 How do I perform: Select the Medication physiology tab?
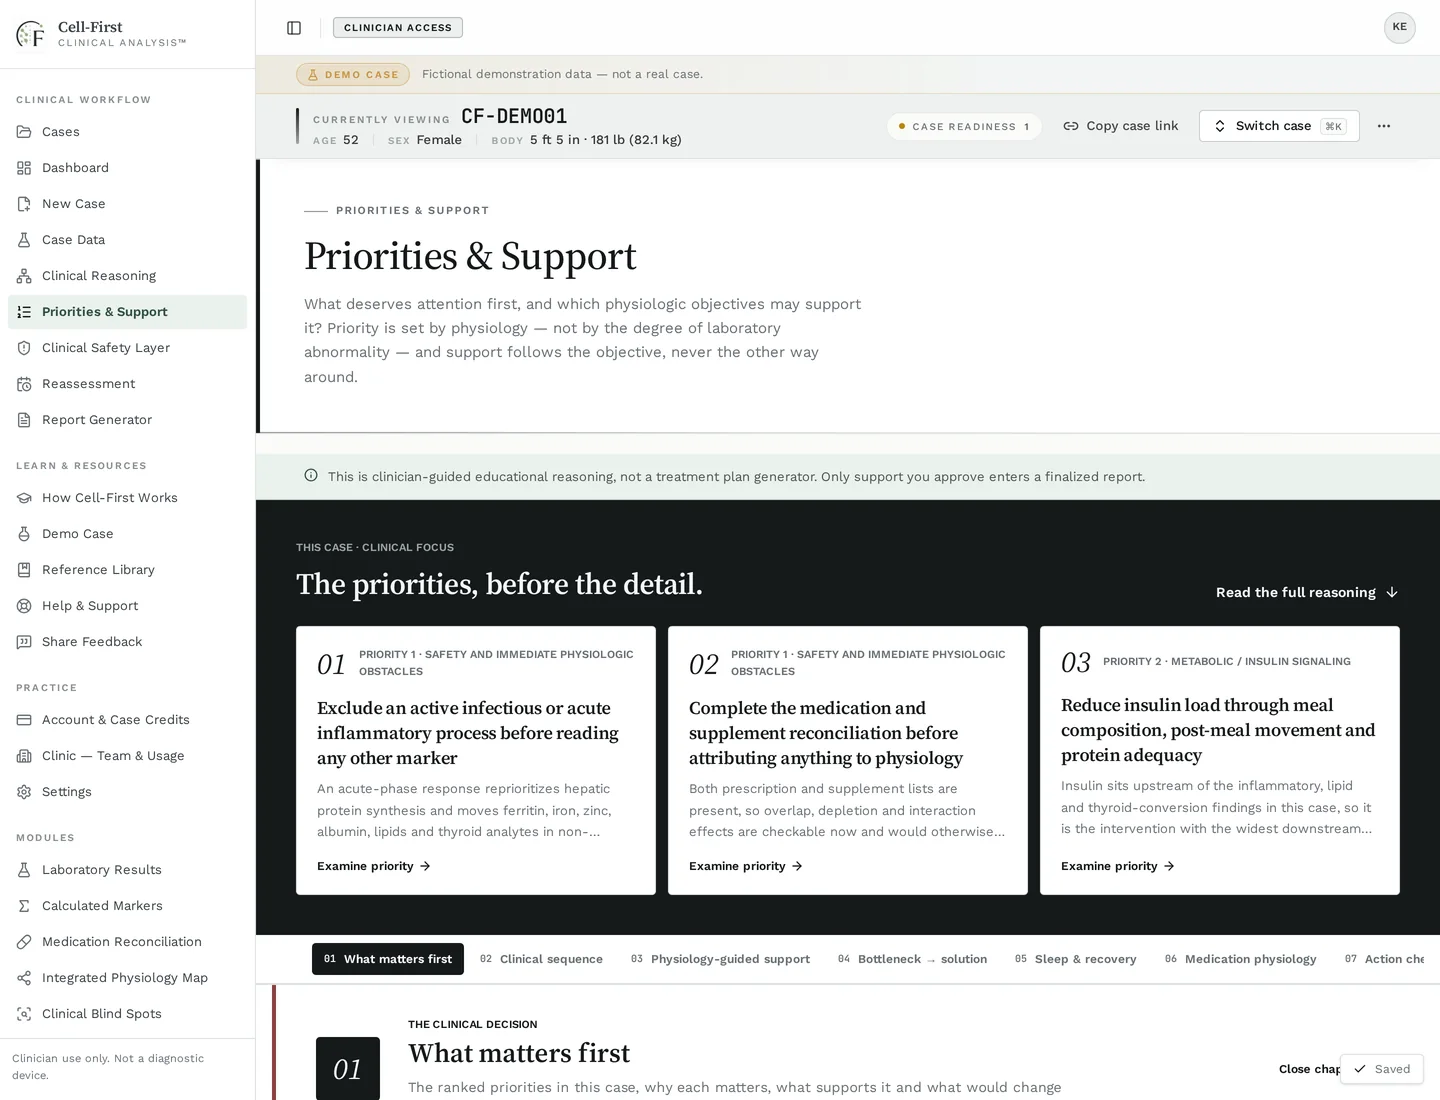click(x=1240, y=959)
